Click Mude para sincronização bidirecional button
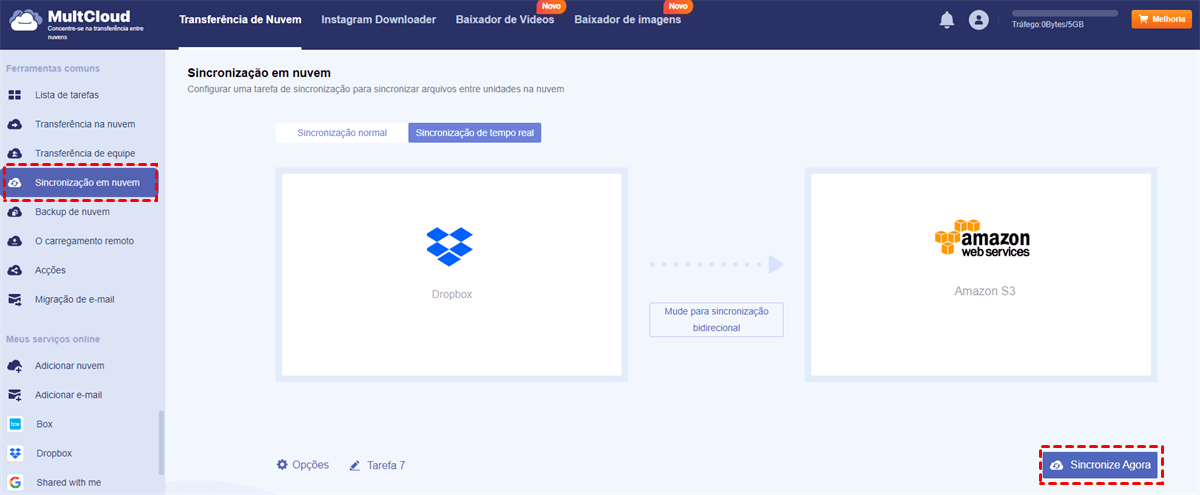1200x495 pixels. [x=716, y=320]
